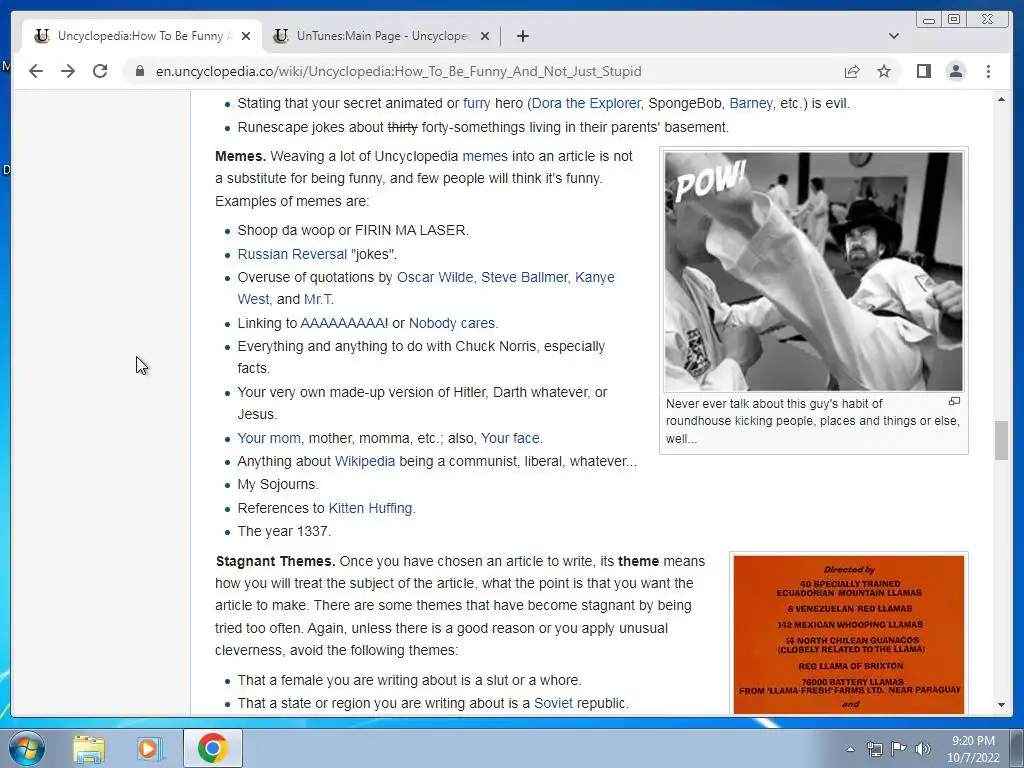Open volume control tray icon
Image resolution: width=1024 pixels, height=768 pixels.
(x=922, y=749)
